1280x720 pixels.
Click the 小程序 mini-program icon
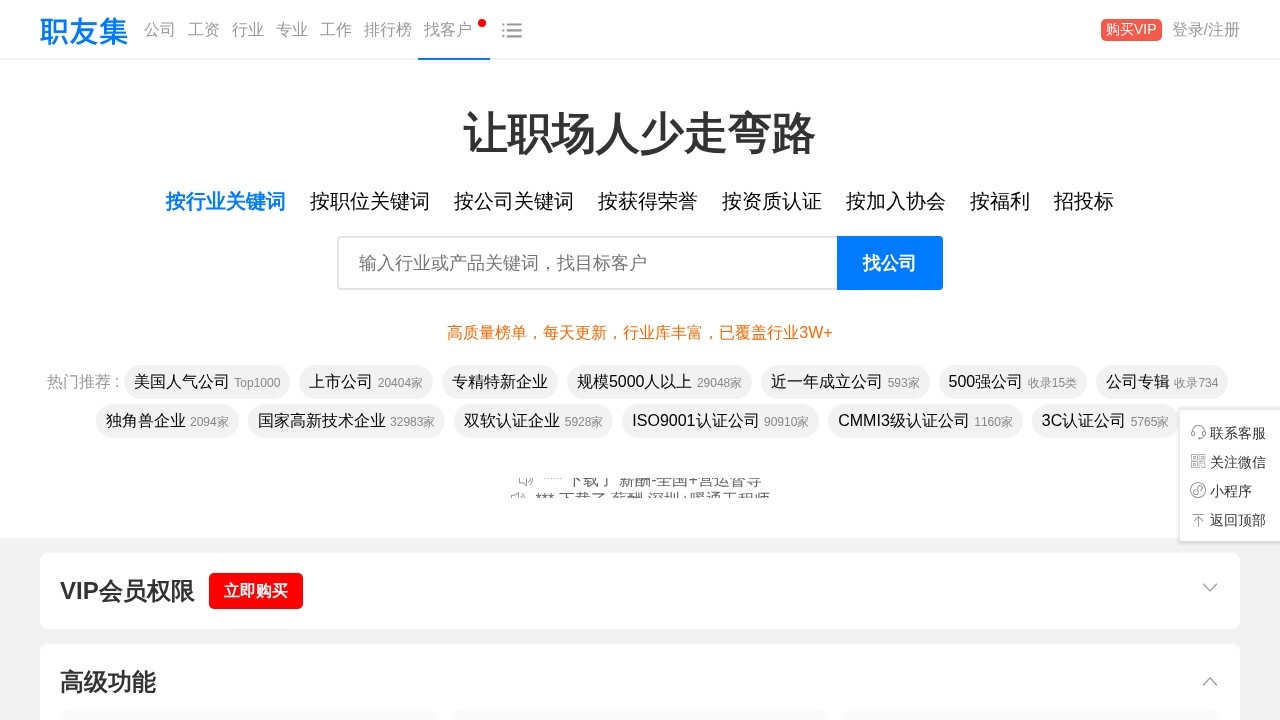(x=1197, y=490)
